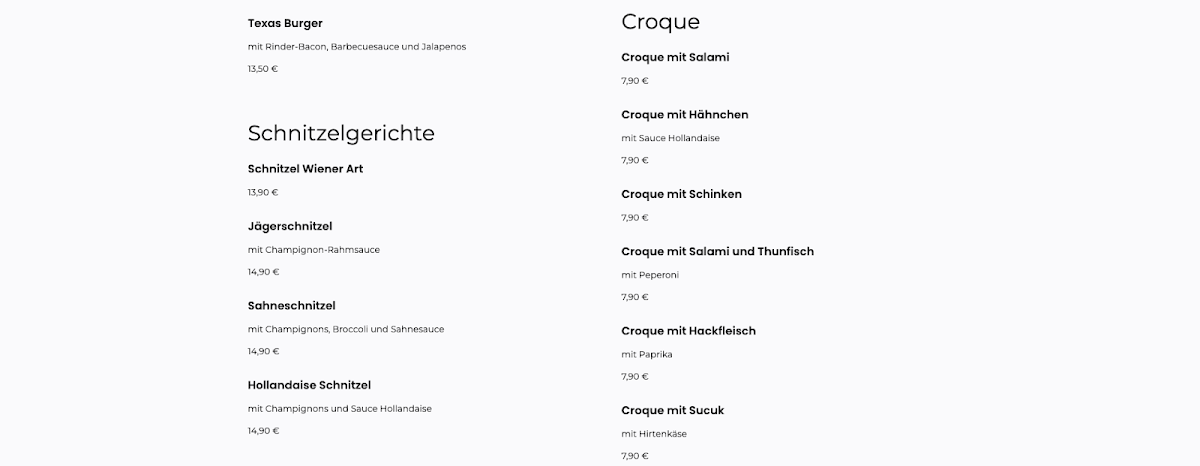This screenshot has width=1200, height=466.
Task: Click Croque mit Sucuk item
Action: click(672, 410)
